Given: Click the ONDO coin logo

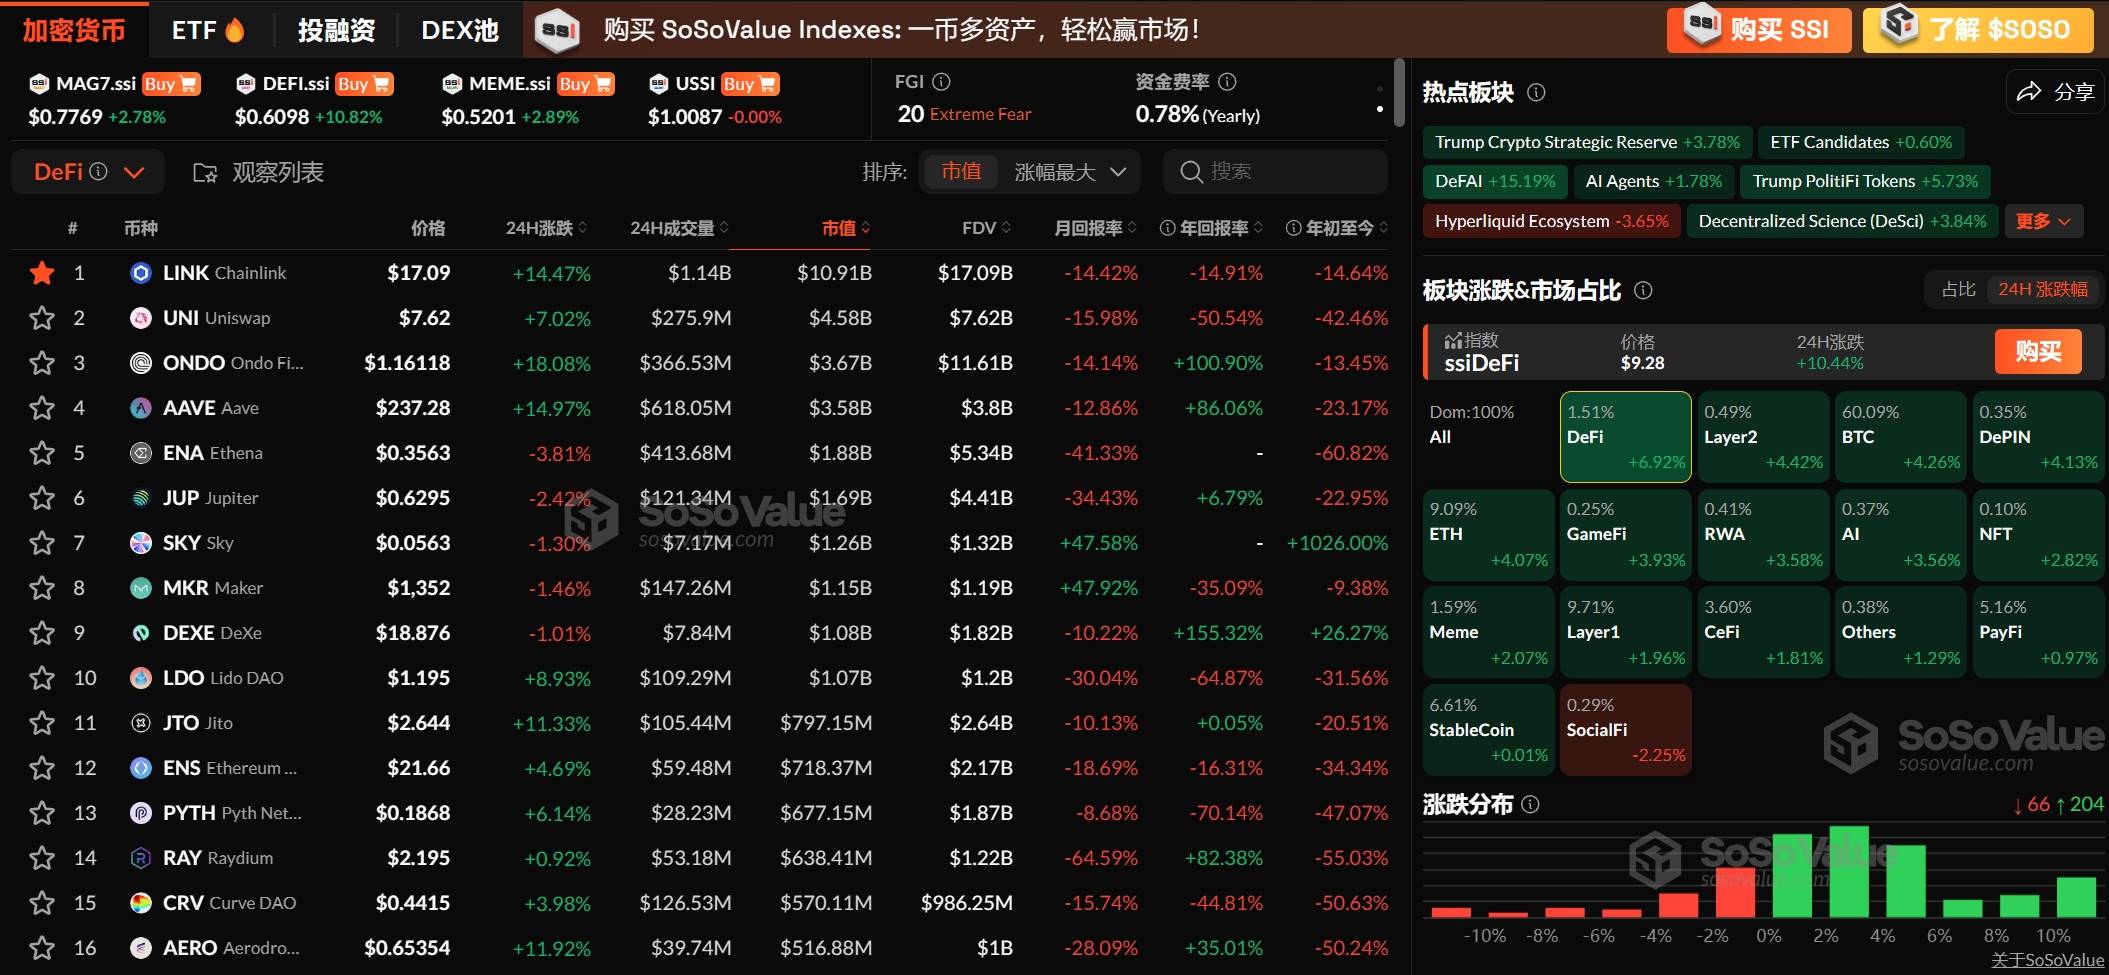Looking at the screenshot, I should tap(141, 363).
